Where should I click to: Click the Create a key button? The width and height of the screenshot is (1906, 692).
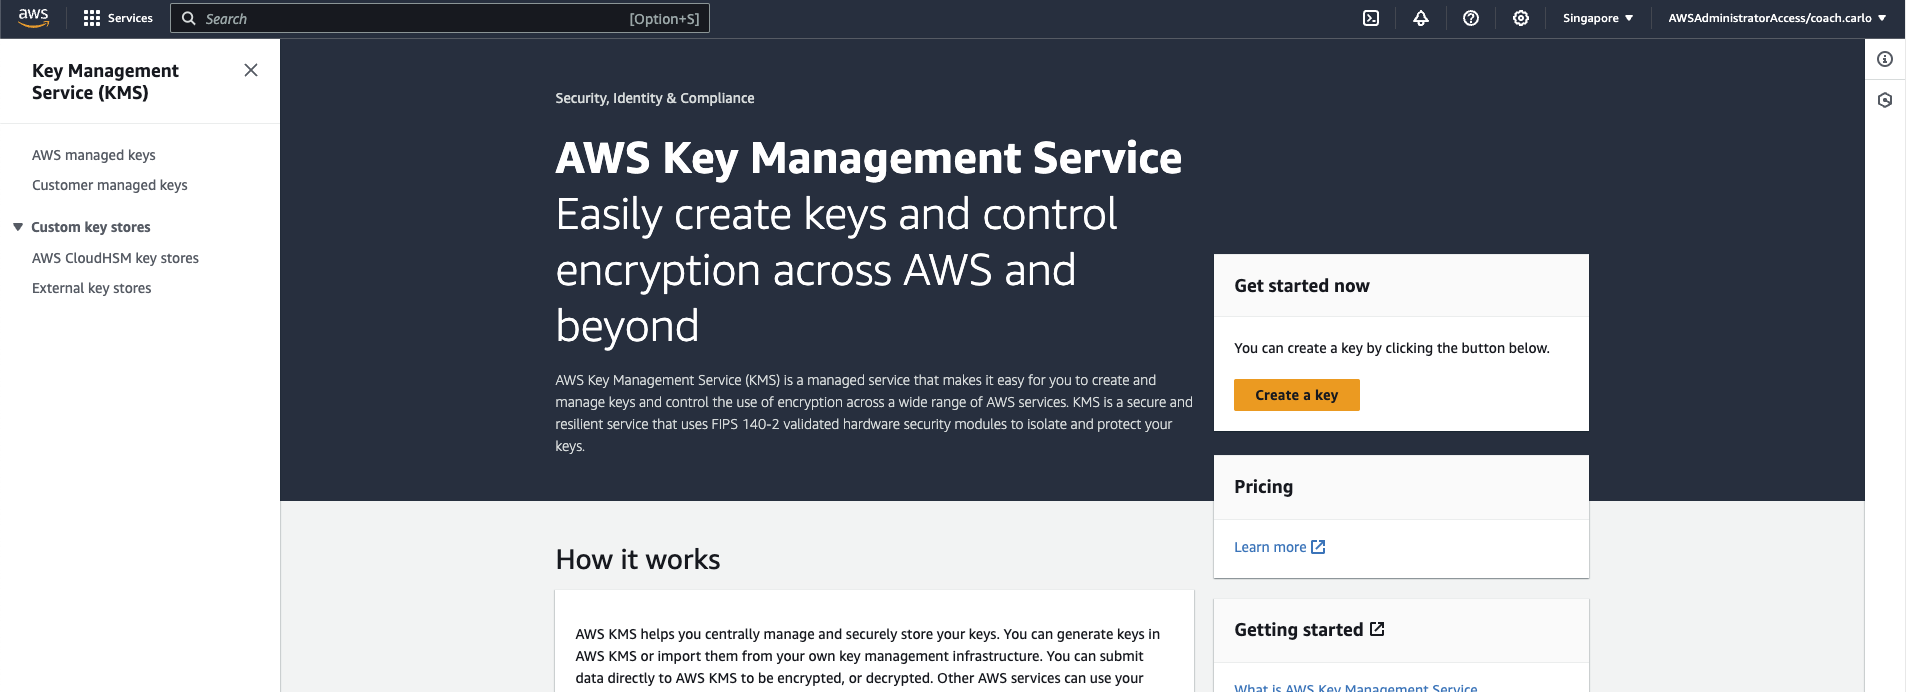click(x=1296, y=395)
